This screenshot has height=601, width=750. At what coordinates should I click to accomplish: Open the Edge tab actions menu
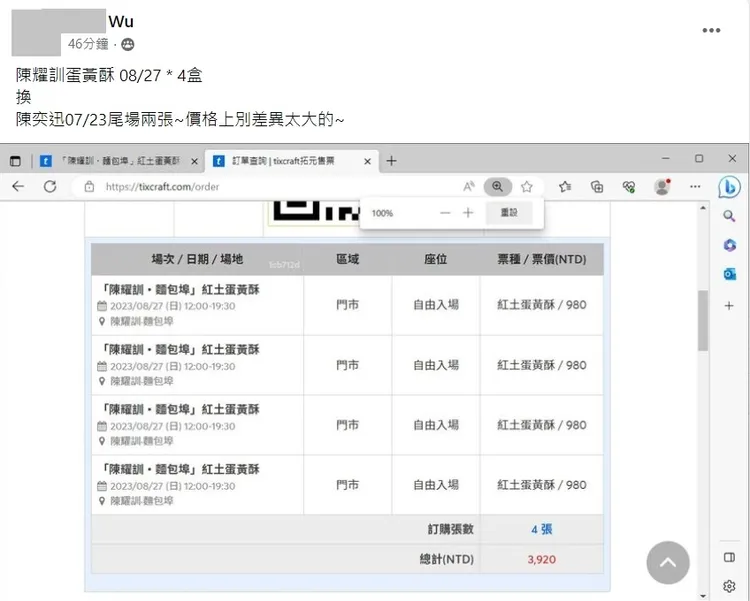[x=15, y=161]
